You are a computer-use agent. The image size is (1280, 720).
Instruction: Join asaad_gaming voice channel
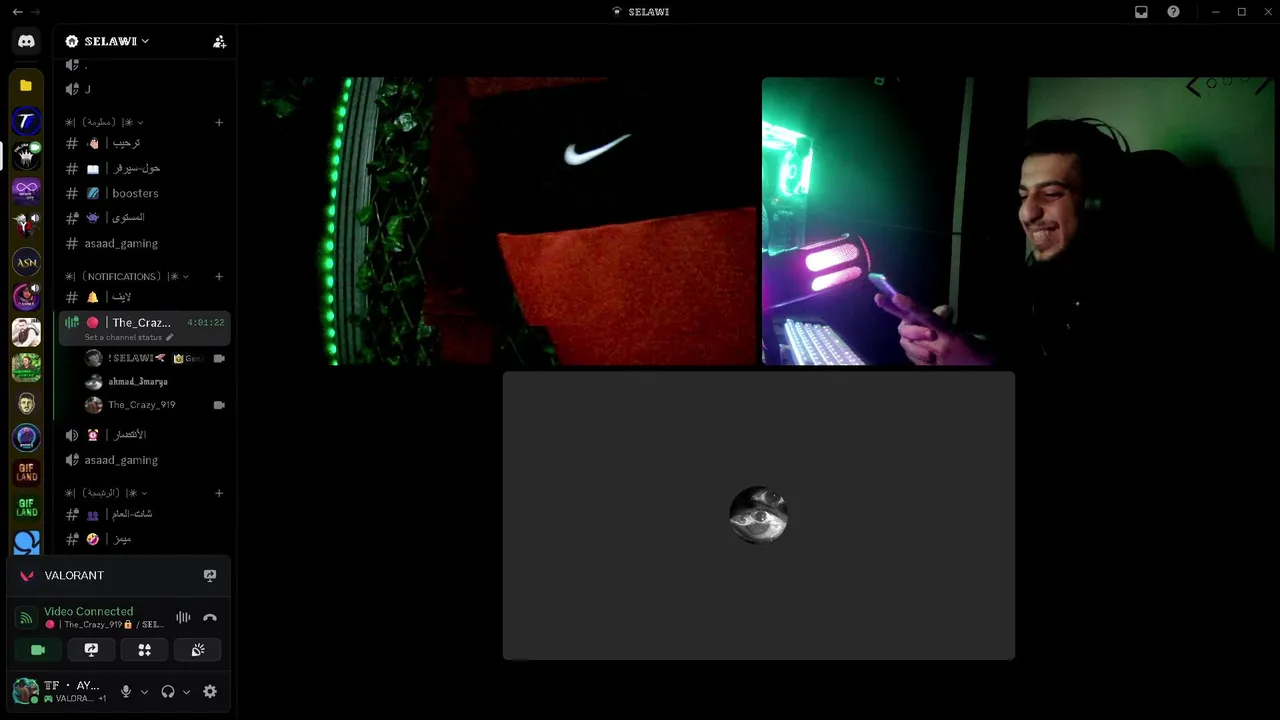click(x=145, y=460)
